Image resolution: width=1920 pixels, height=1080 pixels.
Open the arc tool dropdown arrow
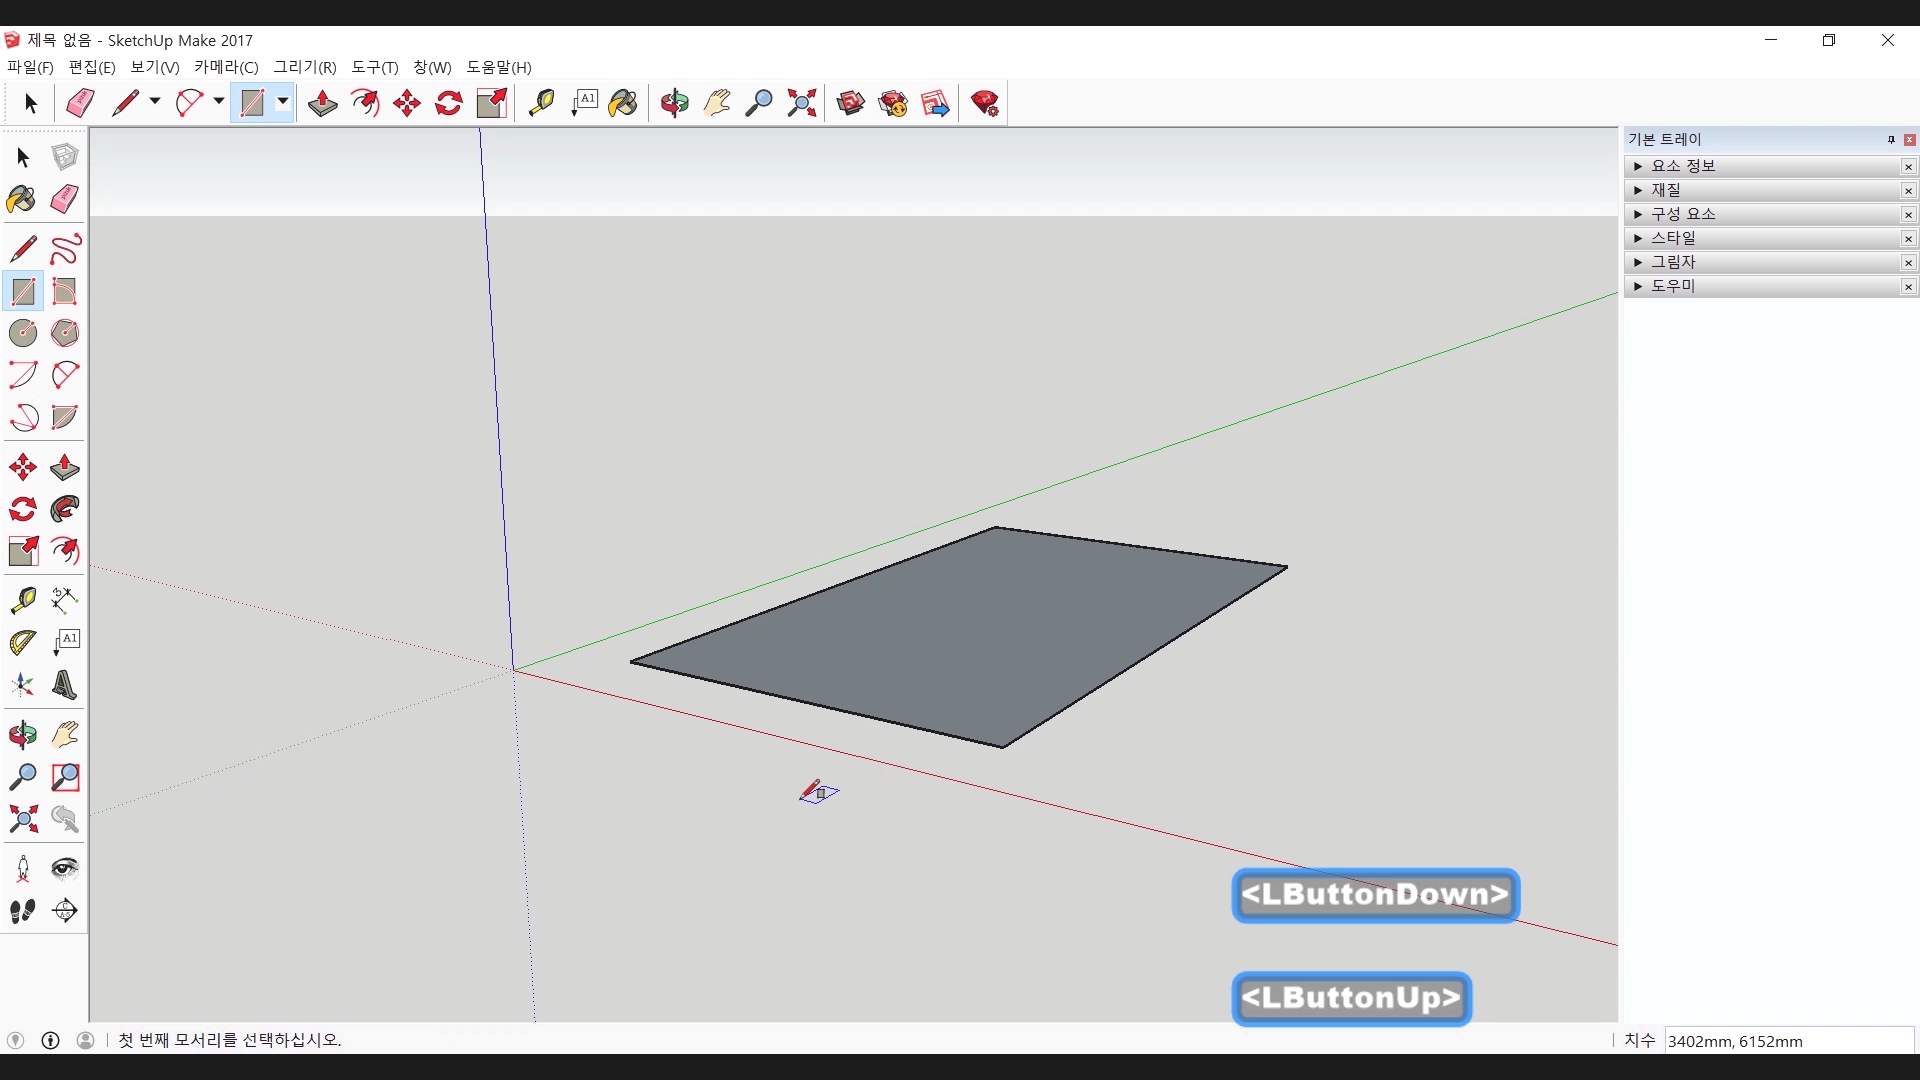pos(218,102)
